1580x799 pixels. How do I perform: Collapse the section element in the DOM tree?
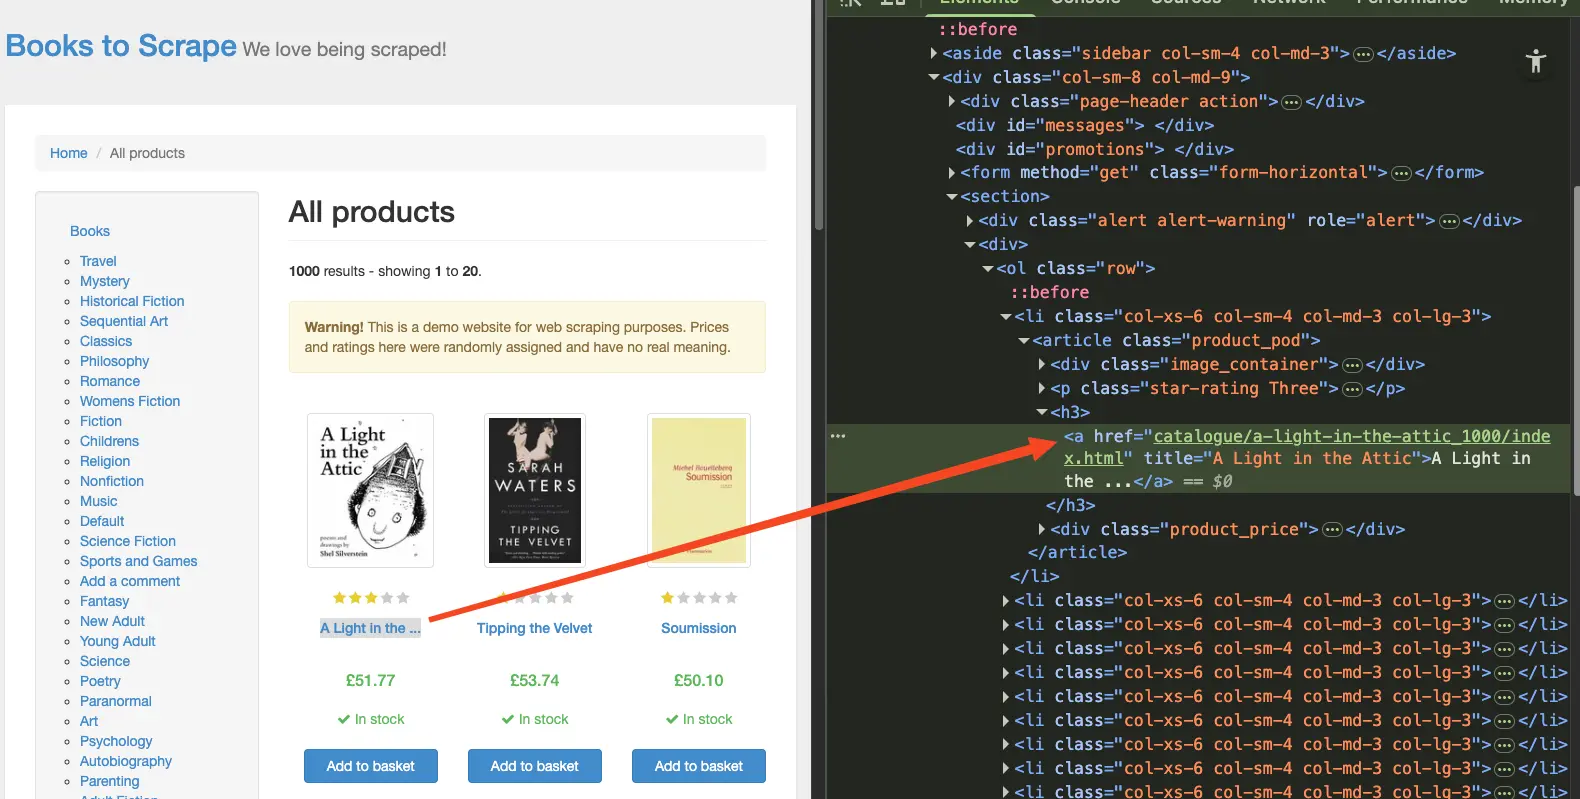click(x=952, y=197)
